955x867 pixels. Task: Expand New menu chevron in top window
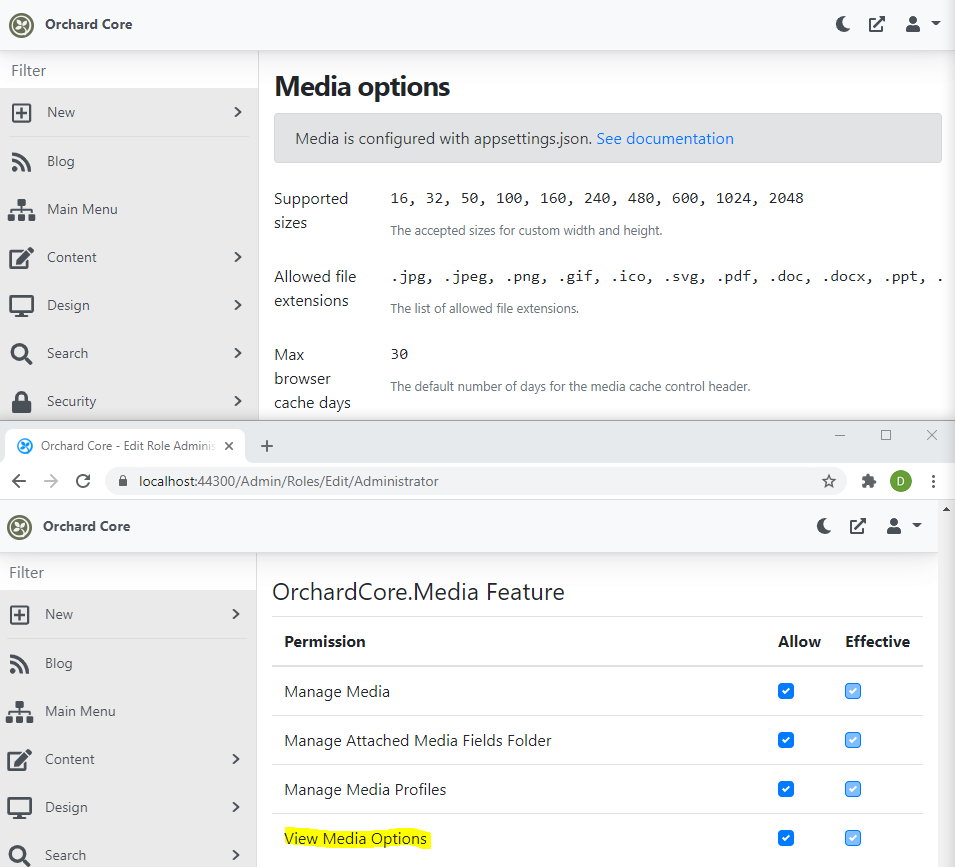coord(238,112)
